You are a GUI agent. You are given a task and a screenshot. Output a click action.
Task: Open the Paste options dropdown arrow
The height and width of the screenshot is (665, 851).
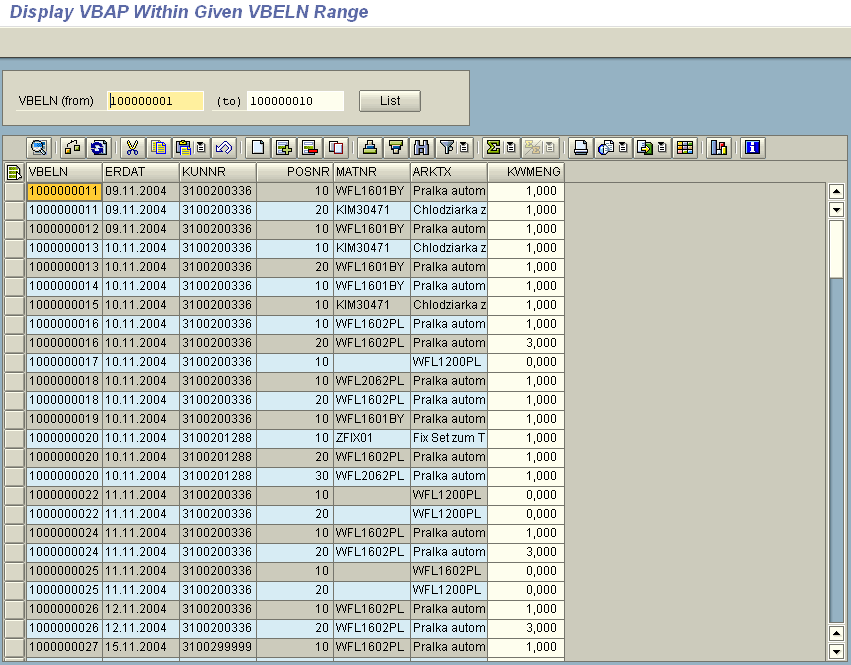pos(201,148)
